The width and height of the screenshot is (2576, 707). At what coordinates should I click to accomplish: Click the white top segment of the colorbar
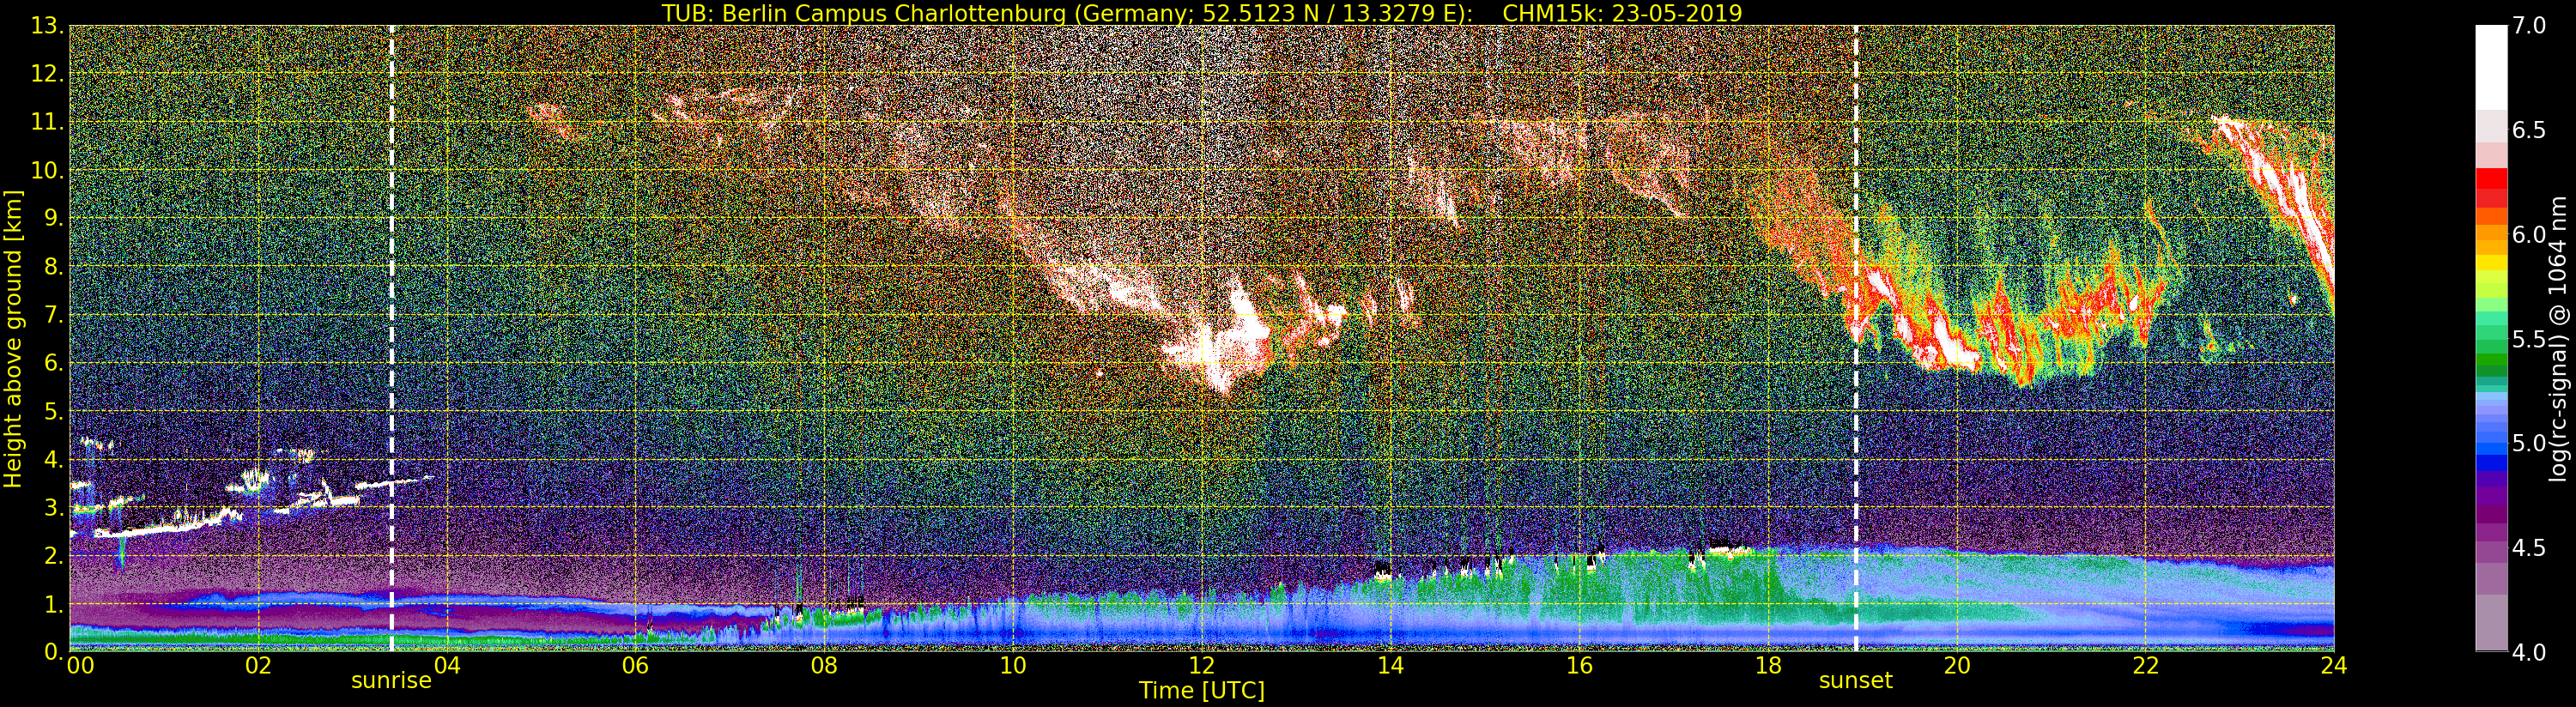click(x=2491, y=66)
